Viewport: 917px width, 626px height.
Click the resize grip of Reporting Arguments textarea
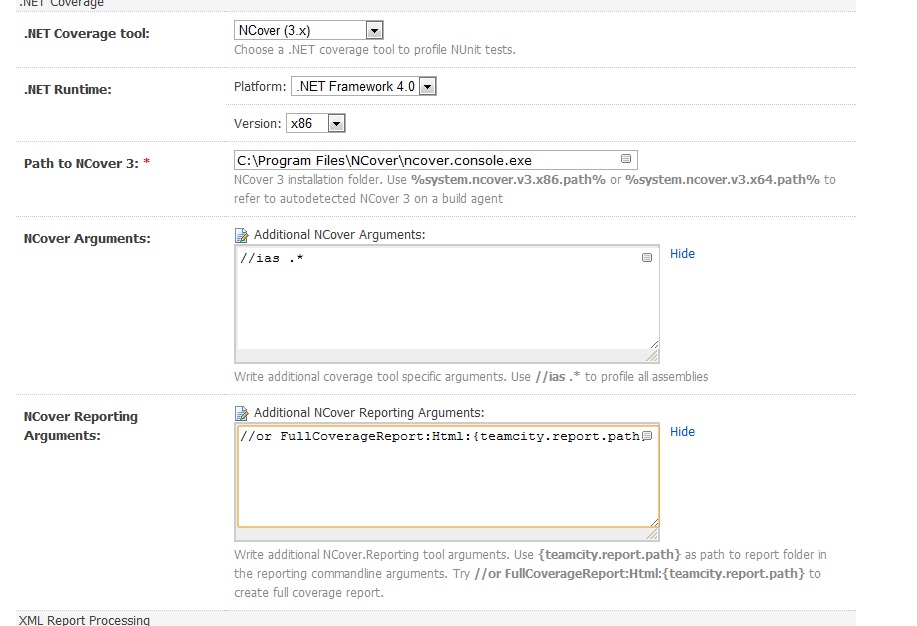652,534
